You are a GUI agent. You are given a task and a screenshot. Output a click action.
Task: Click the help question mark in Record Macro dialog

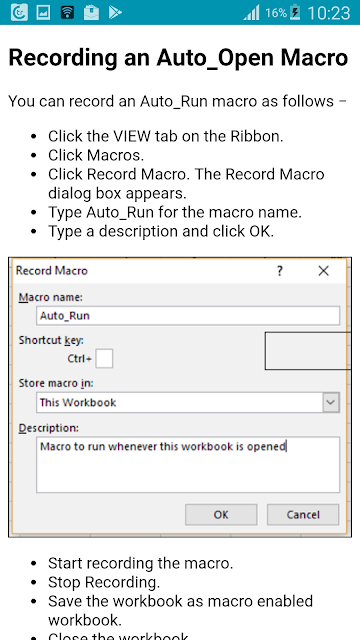click(280, 271)
